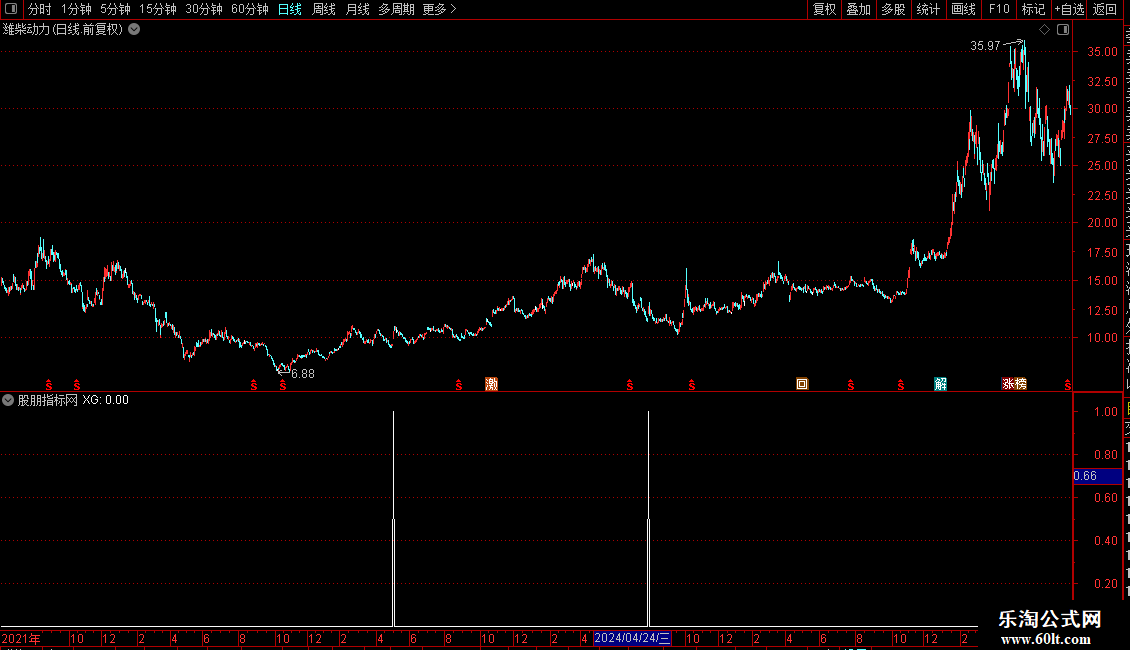Open F10 company information
Viewport: 1130px width, 650px height.
pos(999,9)
